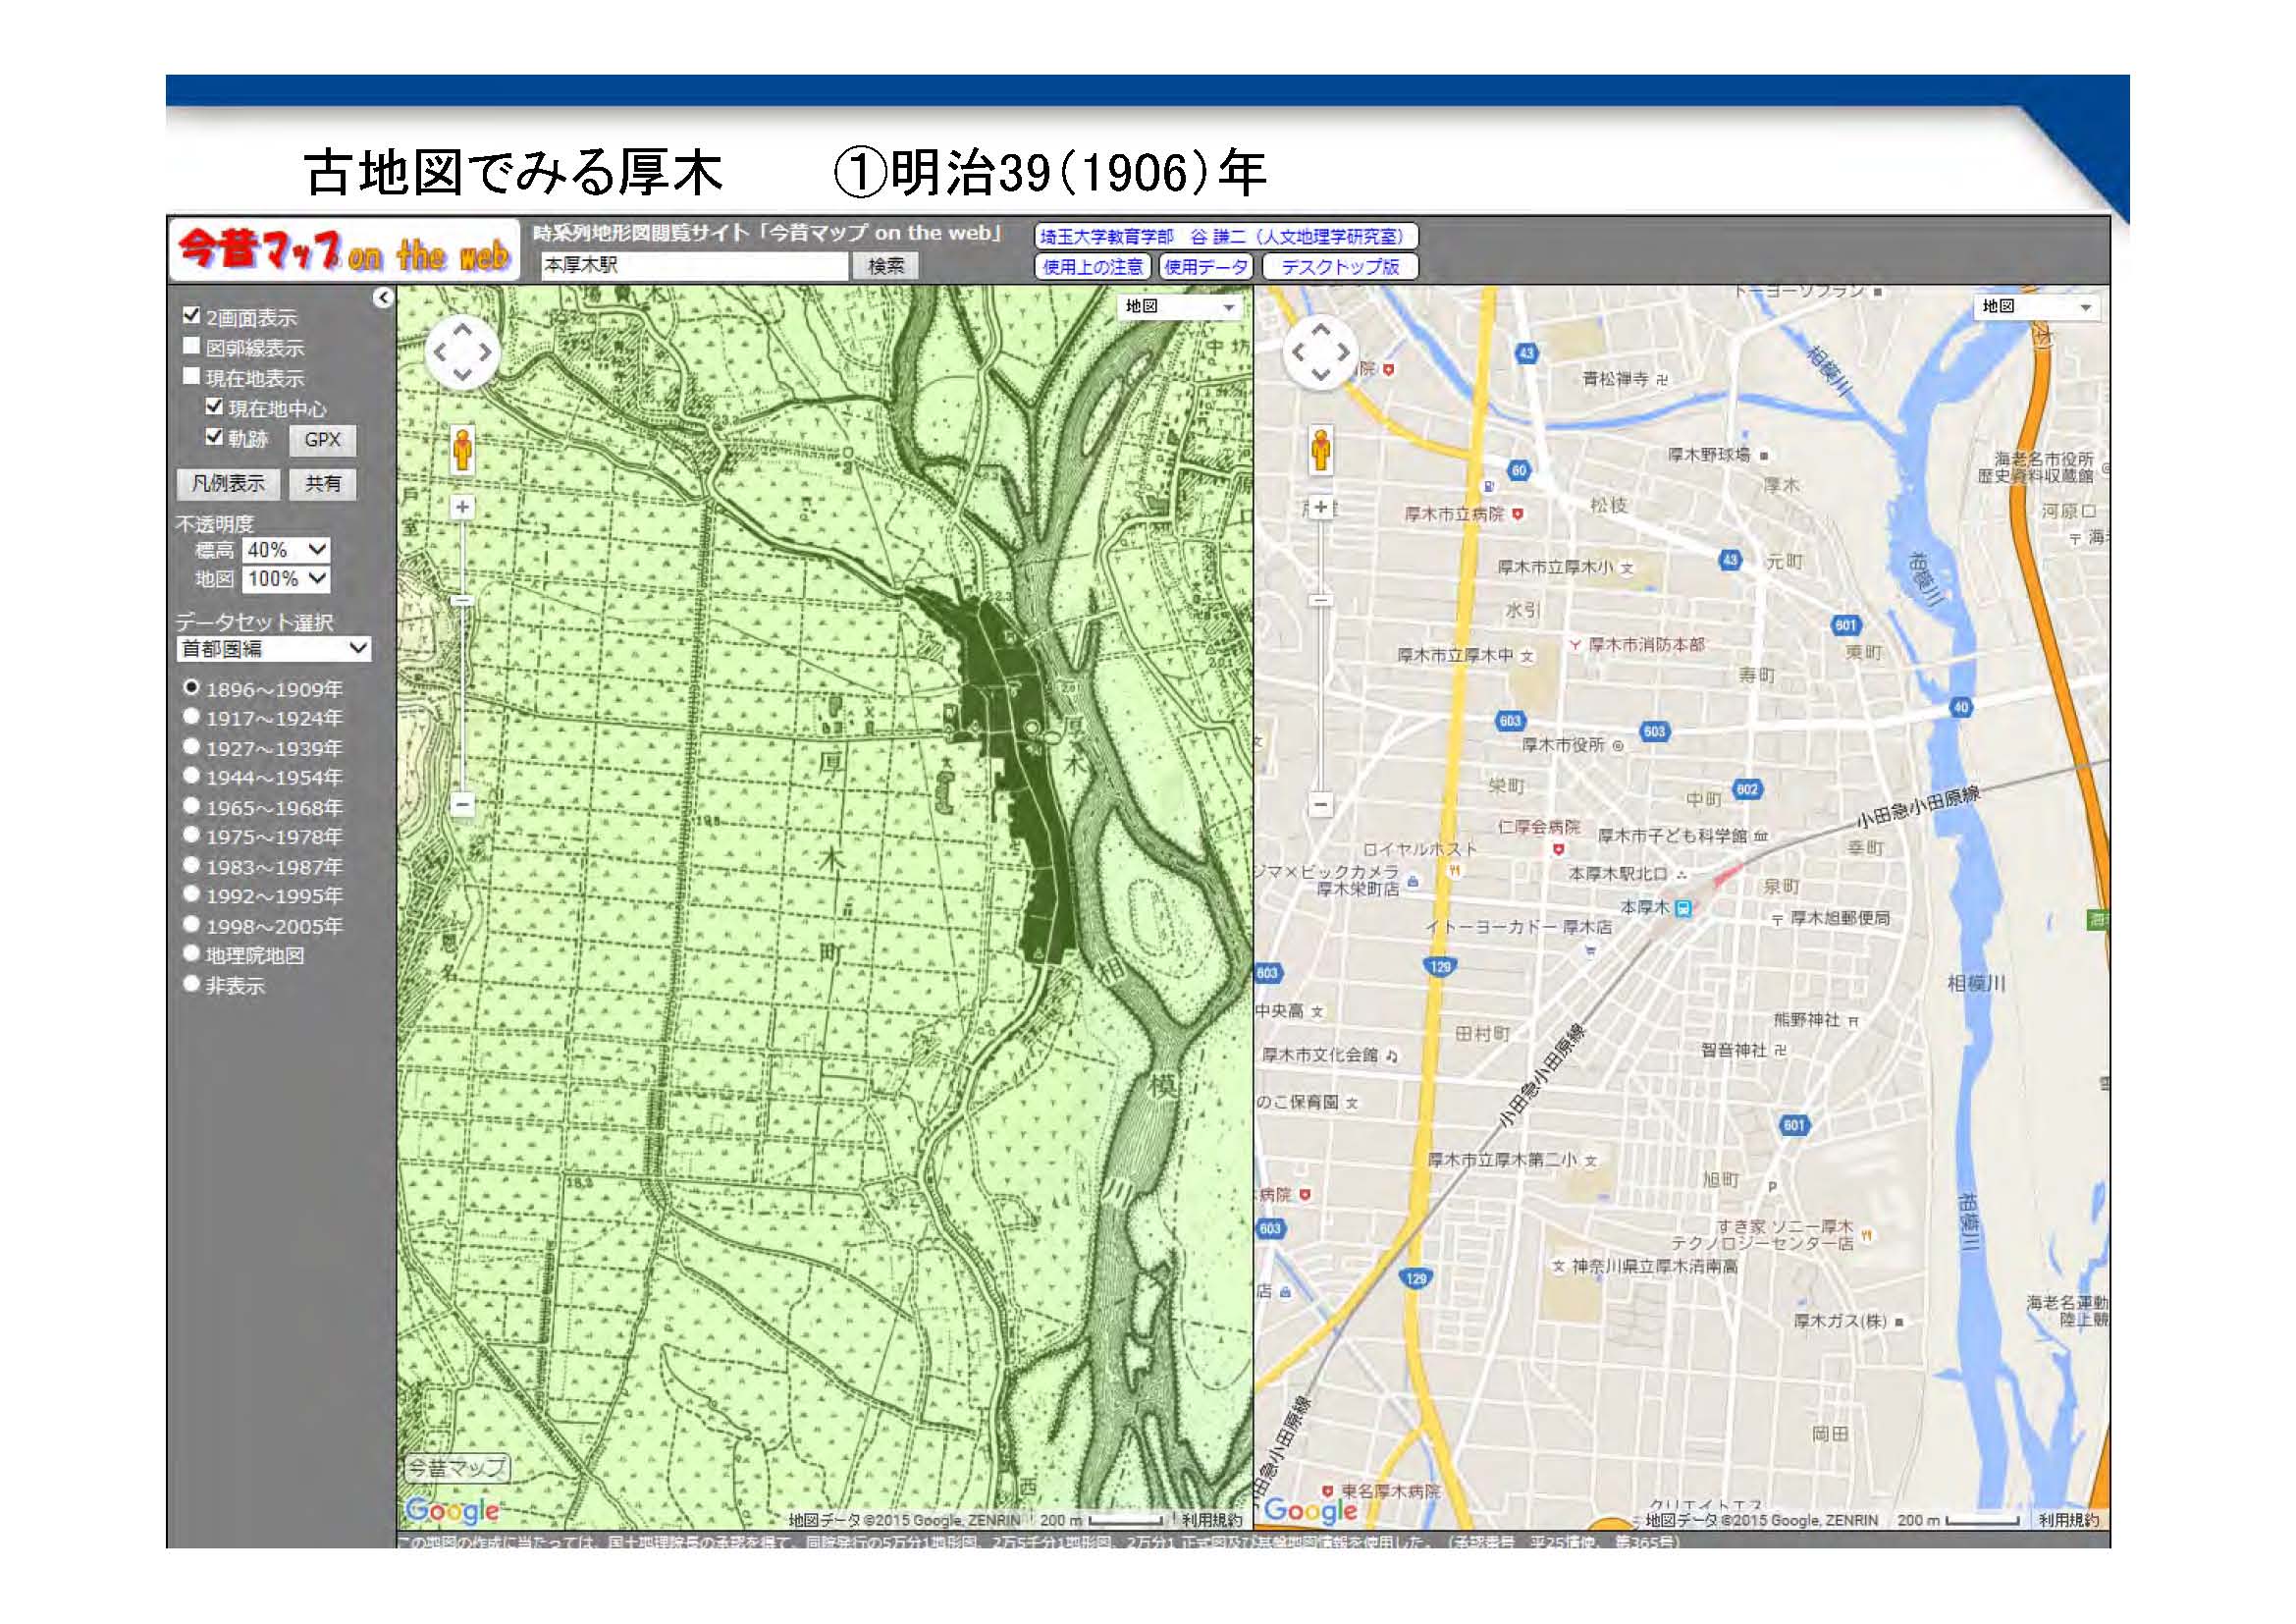Open 地図 type dropdown on old map
Image resolution: width=2296 pixels, height=1624 pixels.
[x=1180, y=307]
